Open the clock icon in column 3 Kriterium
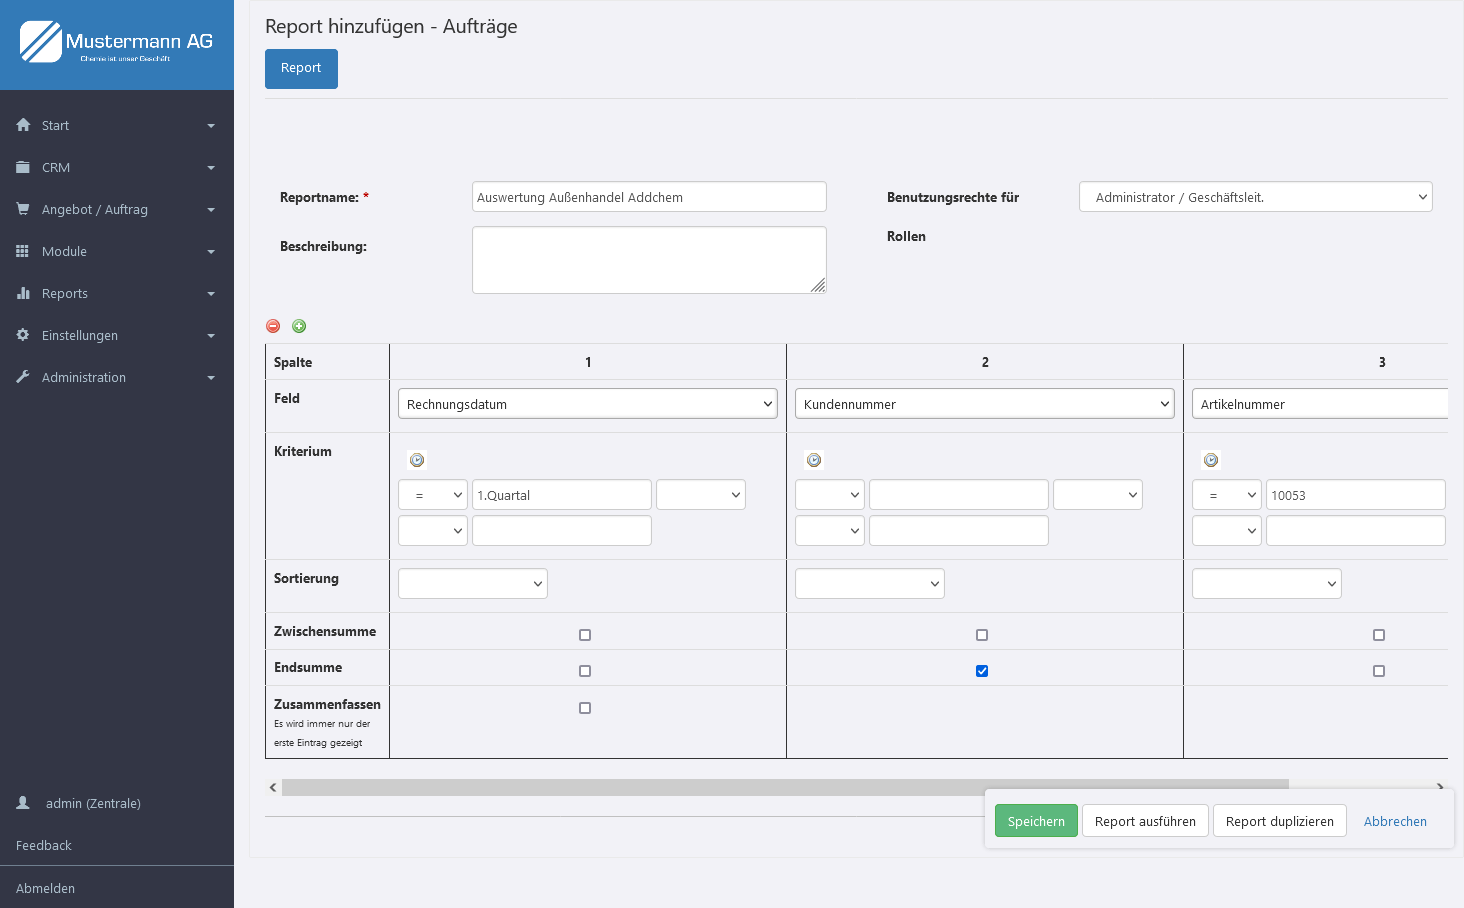1464x908 pixels. point(1211,460)
